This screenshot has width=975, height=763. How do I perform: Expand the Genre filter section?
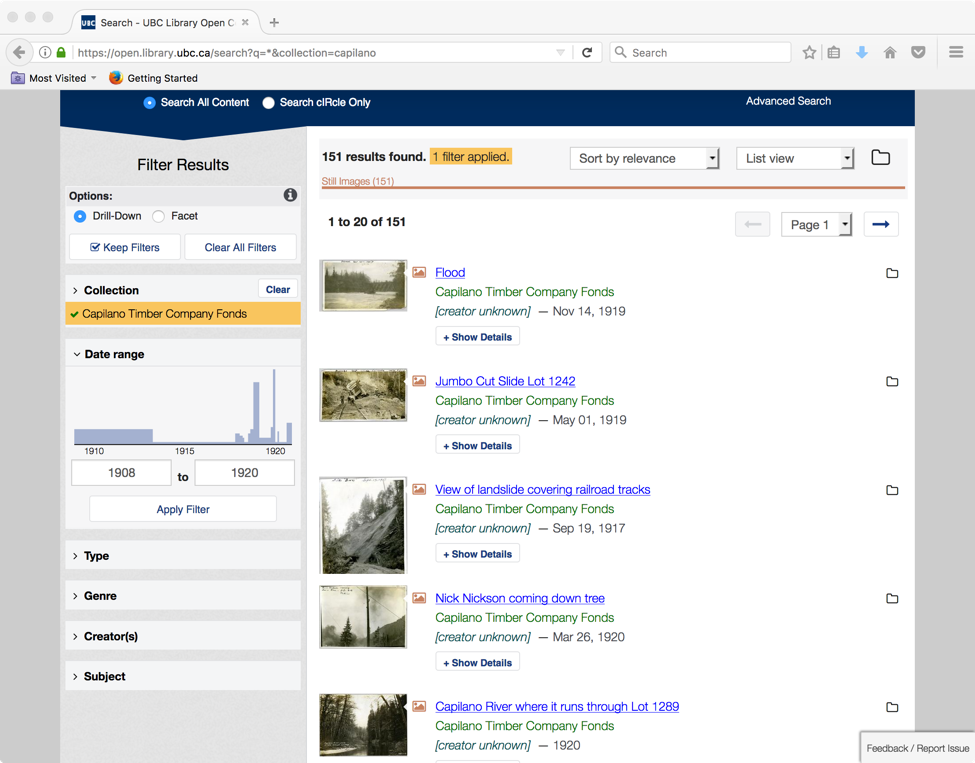tap(183, 596)
